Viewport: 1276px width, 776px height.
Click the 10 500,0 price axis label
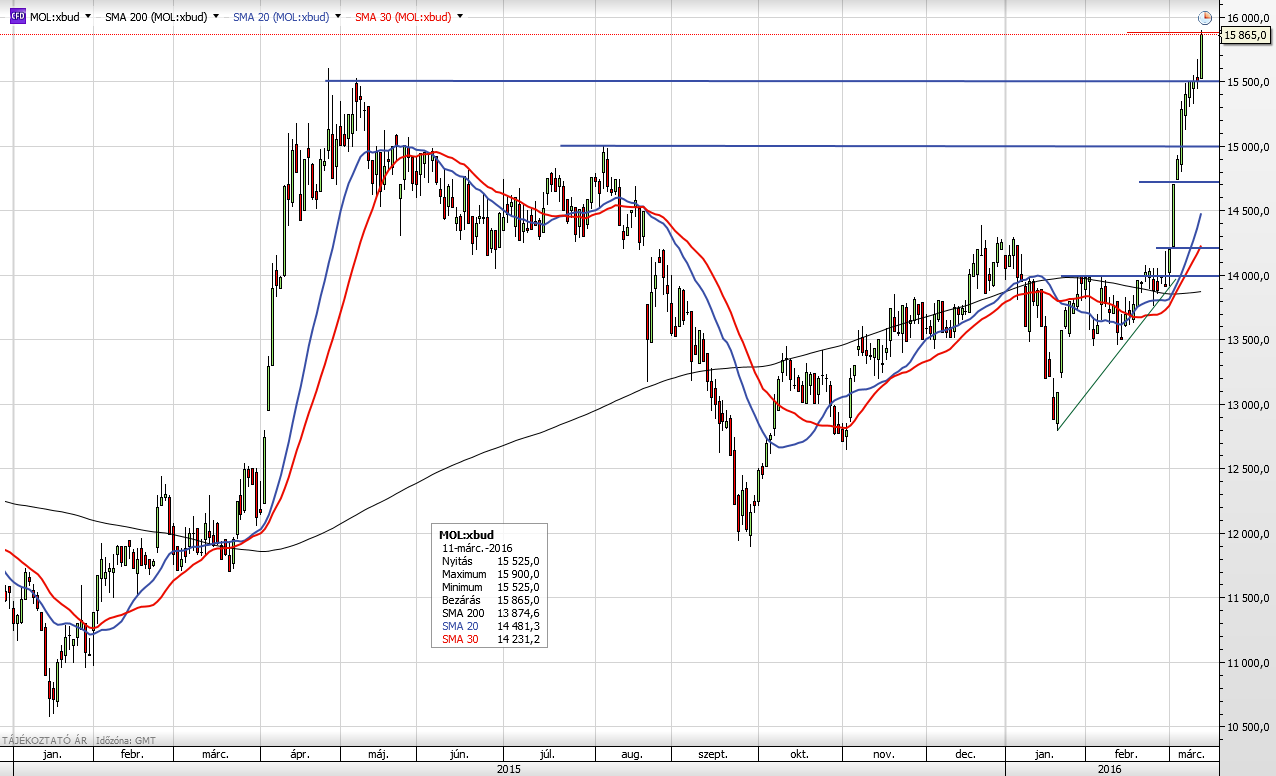[1247, 728]
